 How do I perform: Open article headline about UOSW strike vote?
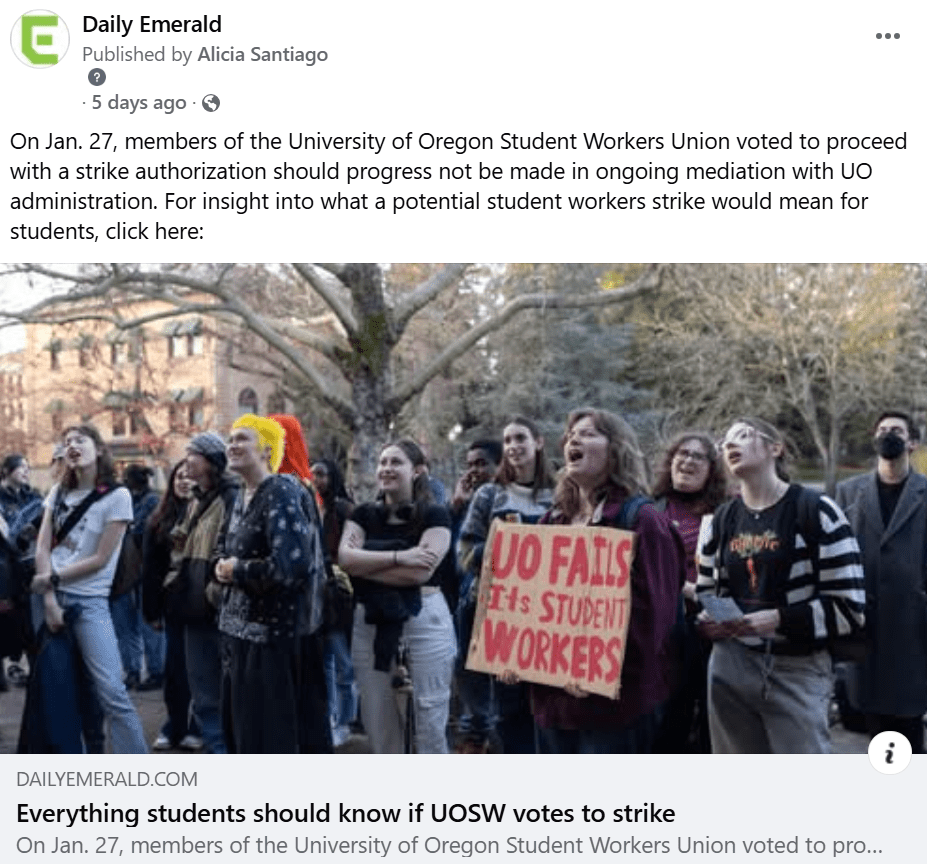pyautogui.click(x=346, y=814)
